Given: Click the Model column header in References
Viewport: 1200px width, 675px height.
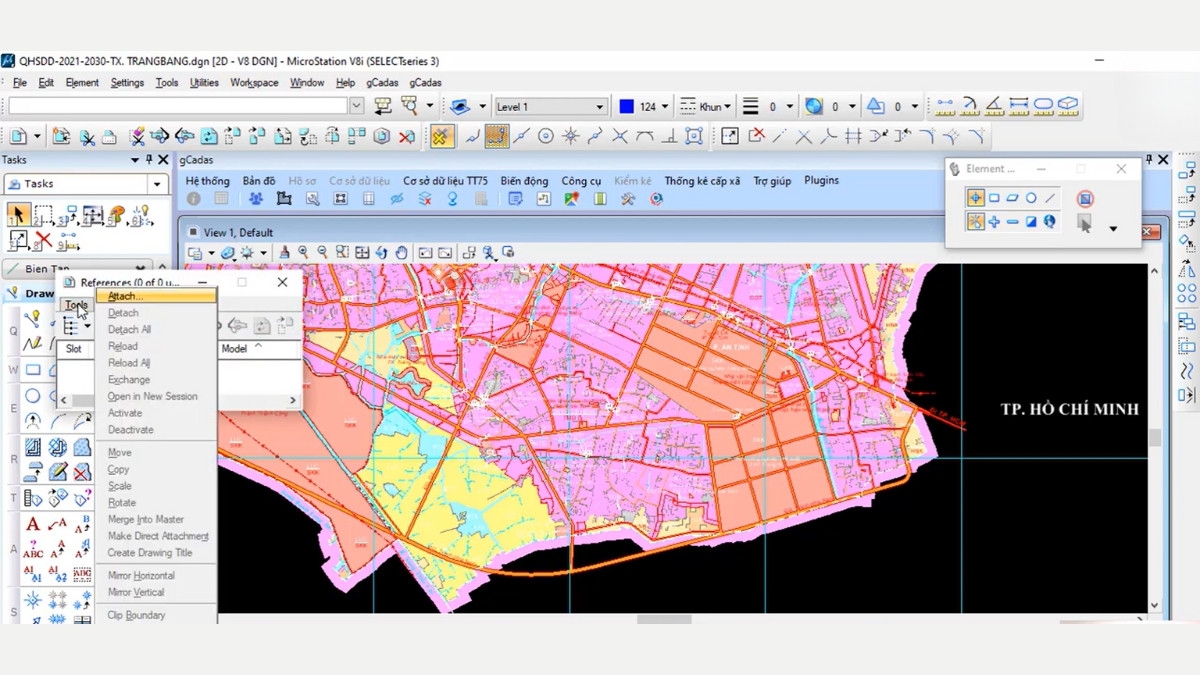Looking at the screenshot, I should tap(258, 348).
